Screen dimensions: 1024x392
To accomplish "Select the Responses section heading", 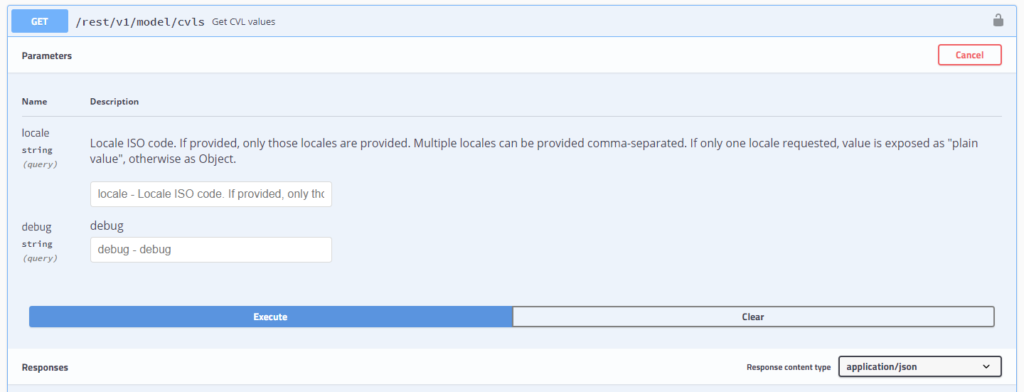I will (44, 368).
